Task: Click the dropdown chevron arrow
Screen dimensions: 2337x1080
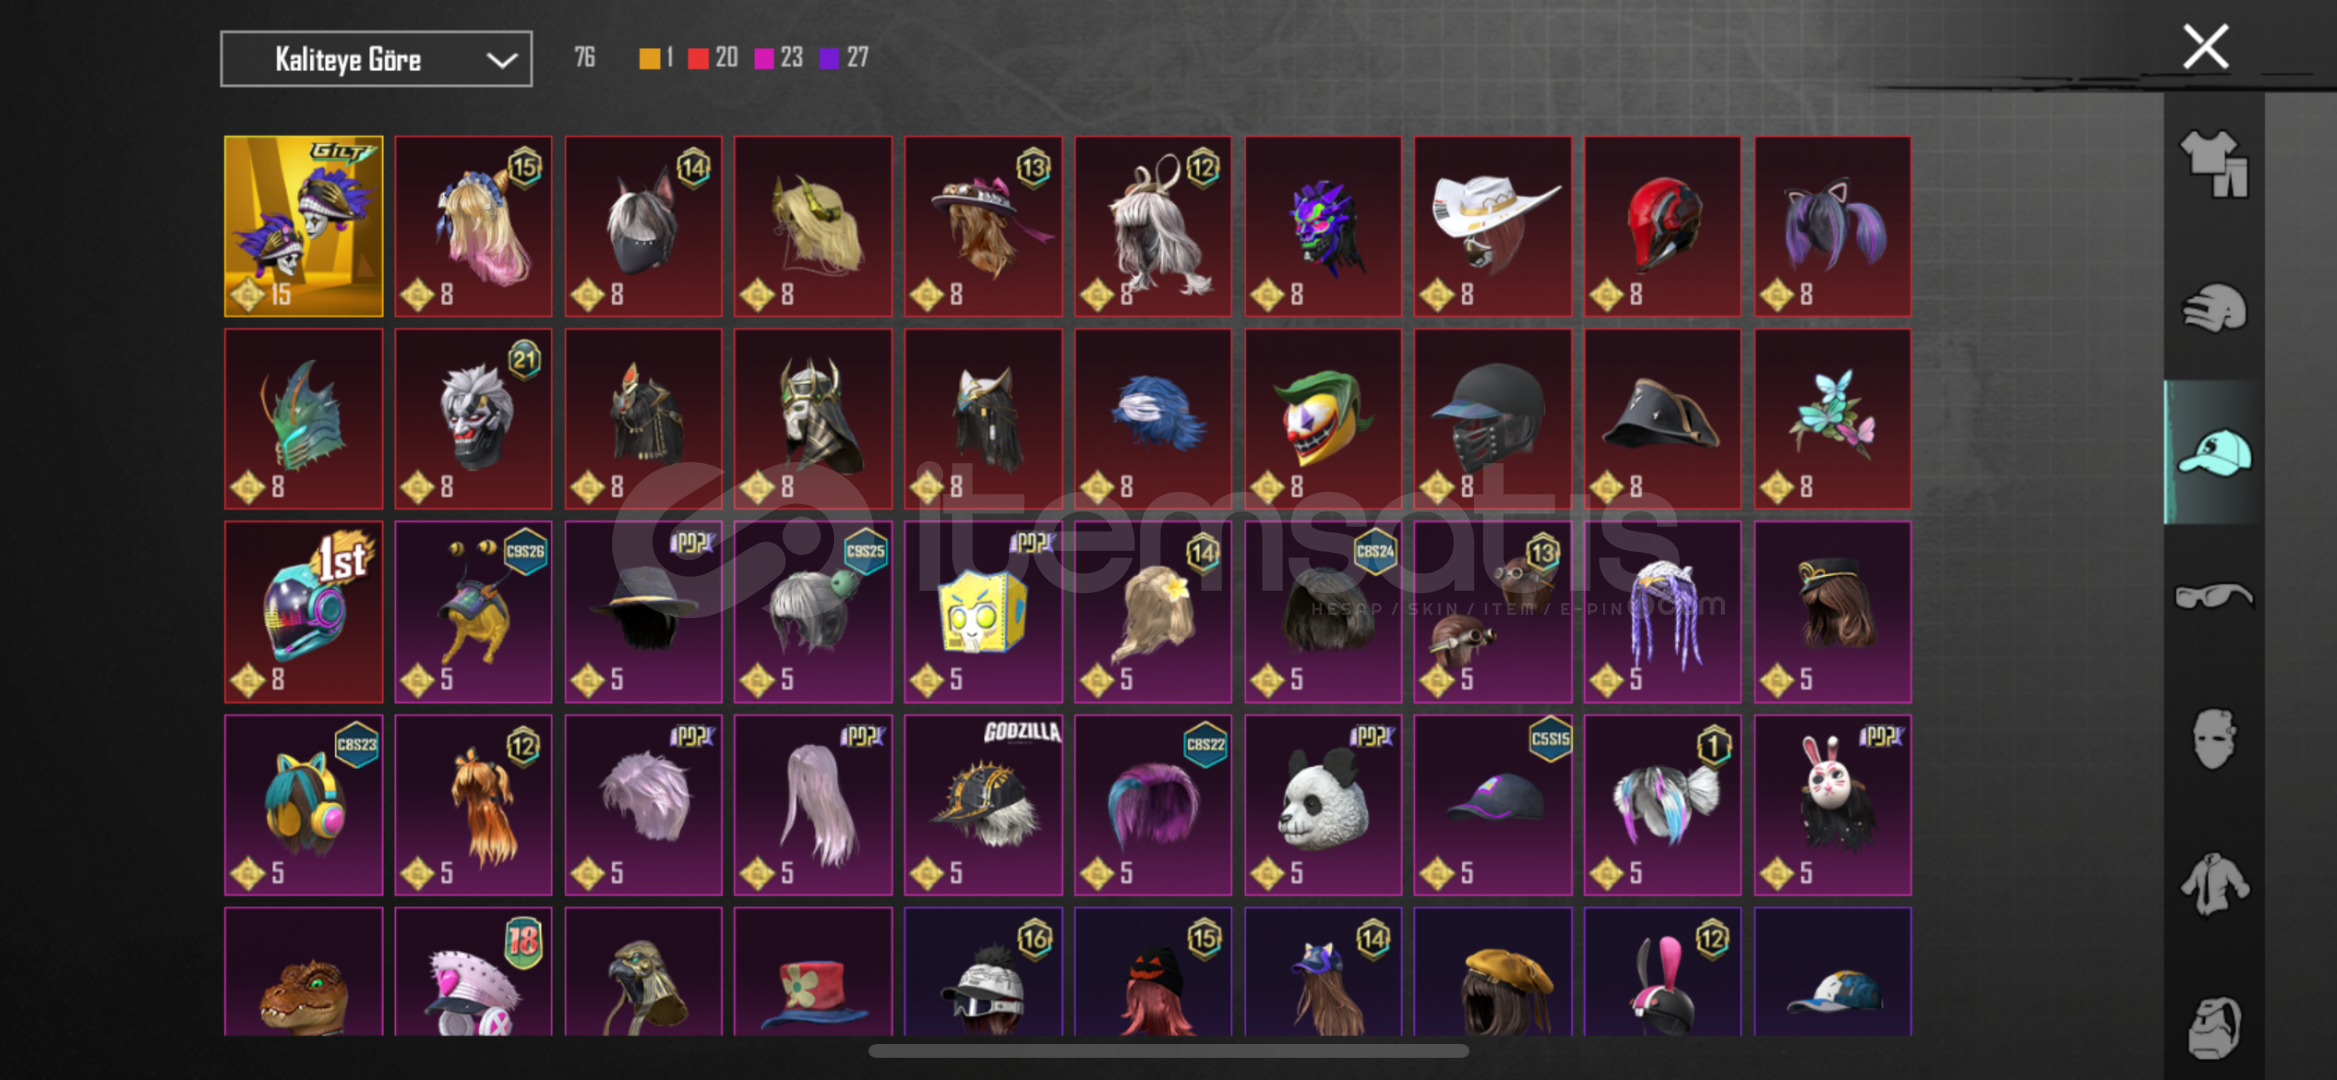Action: (x=501, y=60)
